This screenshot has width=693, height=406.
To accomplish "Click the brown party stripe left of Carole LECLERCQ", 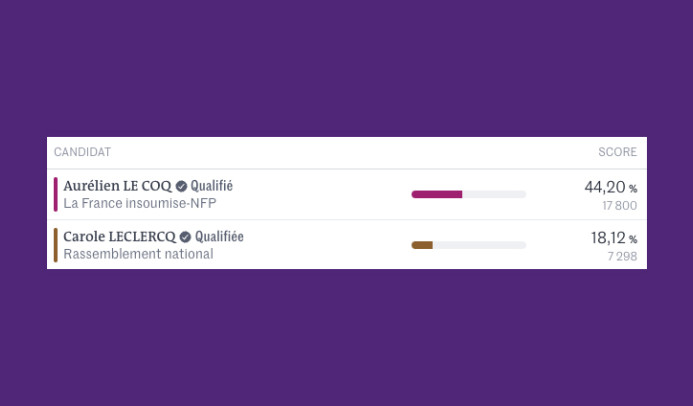I will point(56,245).
